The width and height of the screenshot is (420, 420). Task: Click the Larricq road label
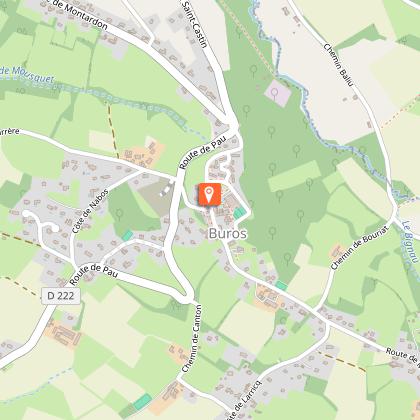pyautogui.click(x=243, y=400)
